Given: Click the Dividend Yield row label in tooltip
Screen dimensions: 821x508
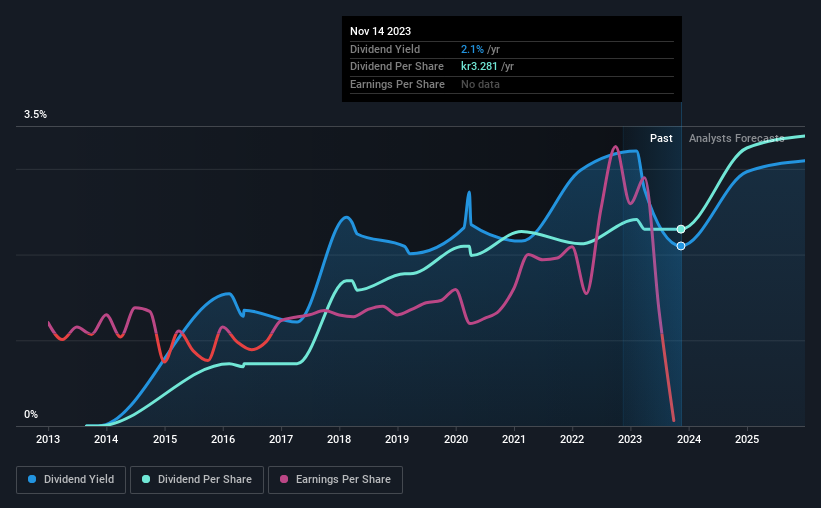Looking at the screenshot, I should (385, 49).
